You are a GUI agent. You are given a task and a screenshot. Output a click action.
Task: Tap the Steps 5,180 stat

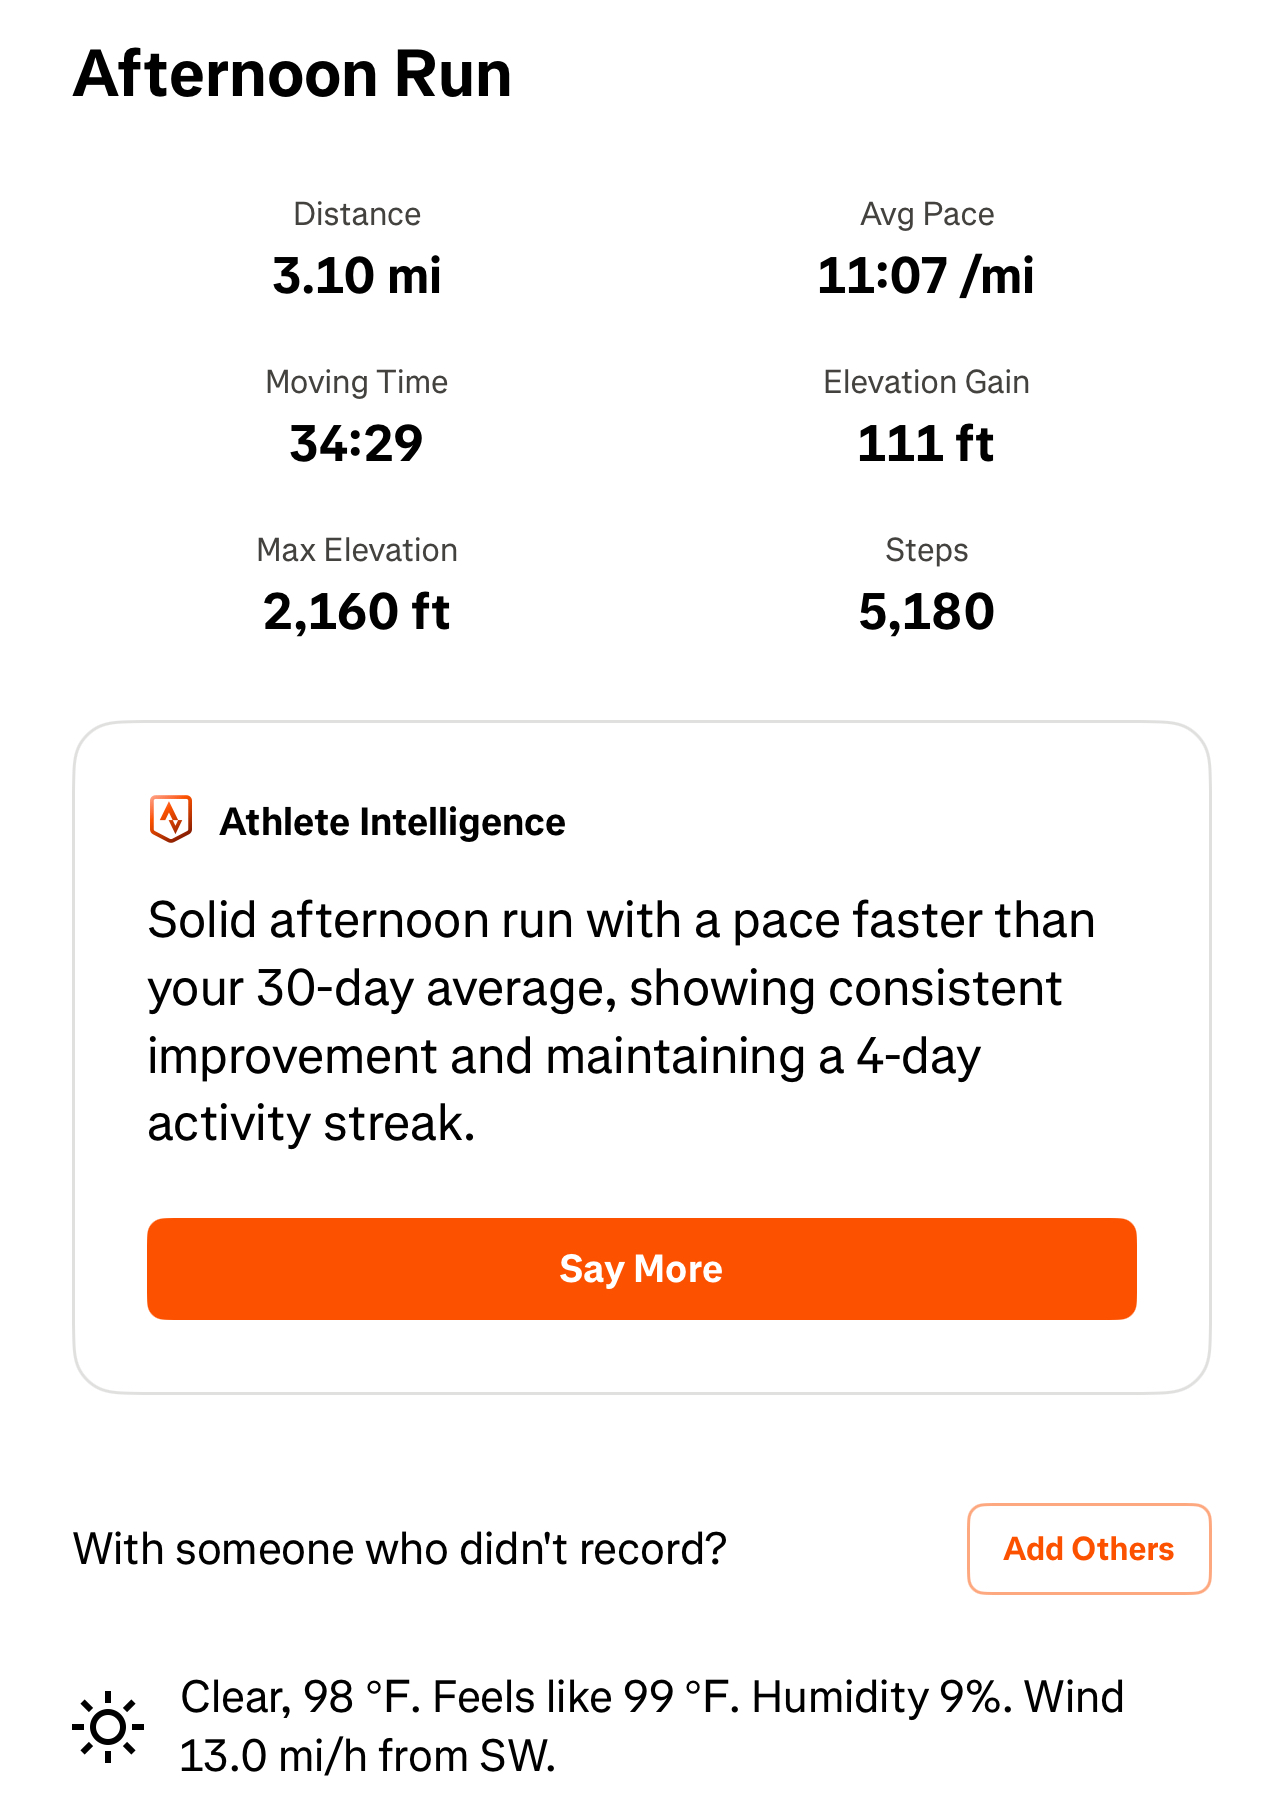(x=926, y=584)
